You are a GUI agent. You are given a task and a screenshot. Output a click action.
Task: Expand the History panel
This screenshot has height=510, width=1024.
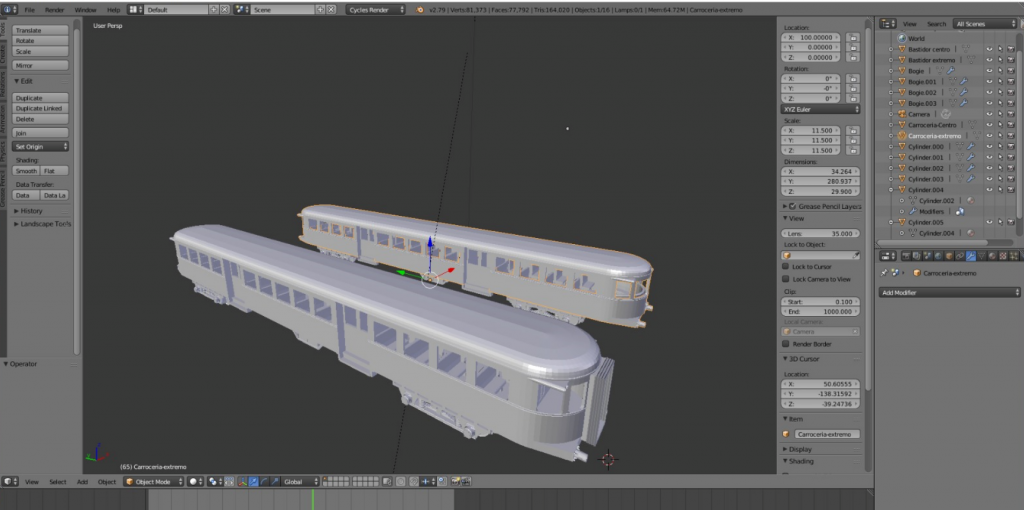30,211
